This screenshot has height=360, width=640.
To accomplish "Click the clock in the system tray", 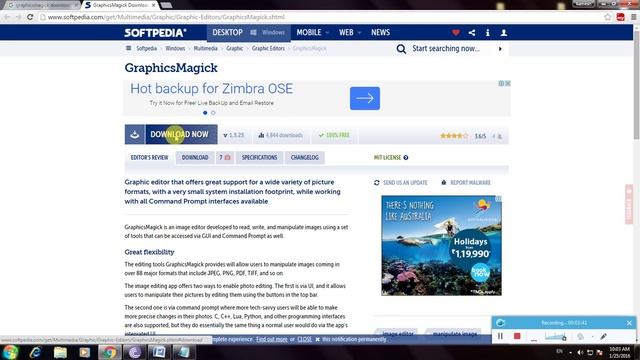I will click(x=620, y=352).
